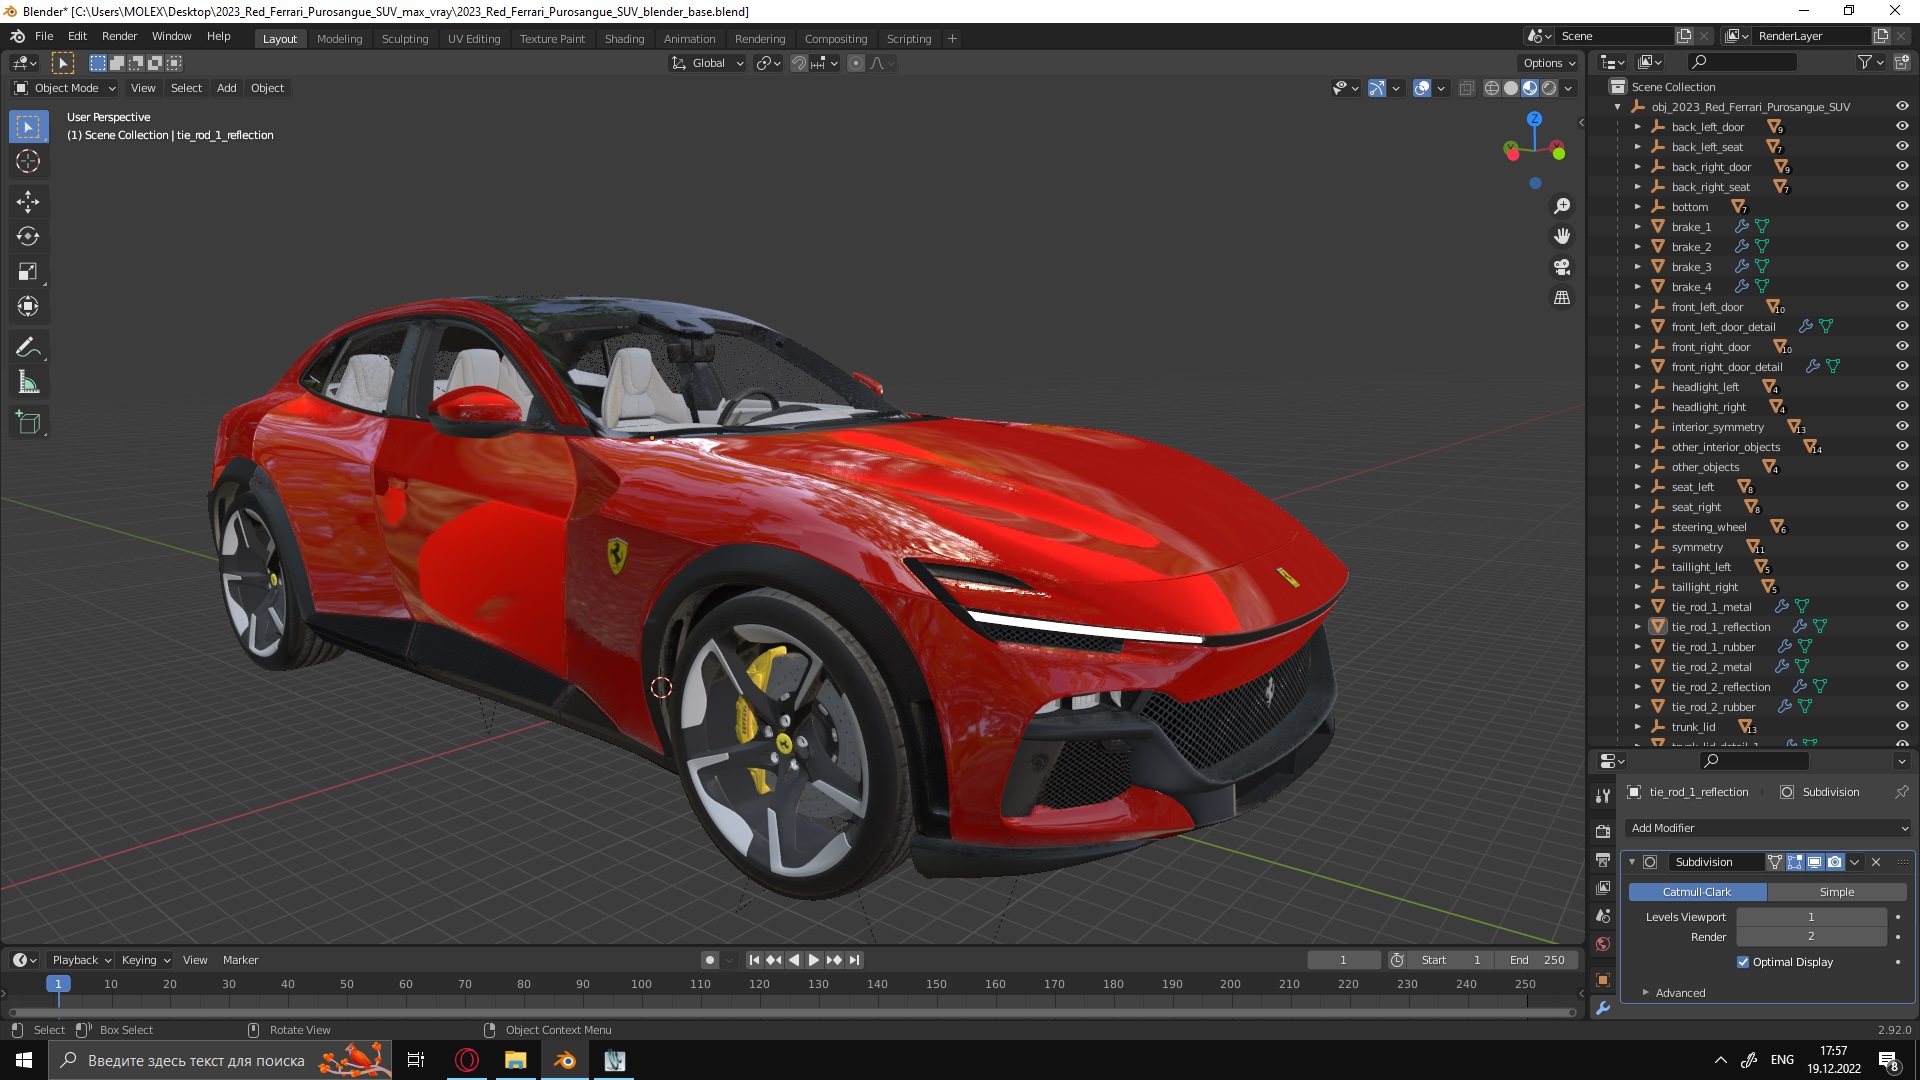
Task: Toggle camera view icon
Action: coord(1561,267)
